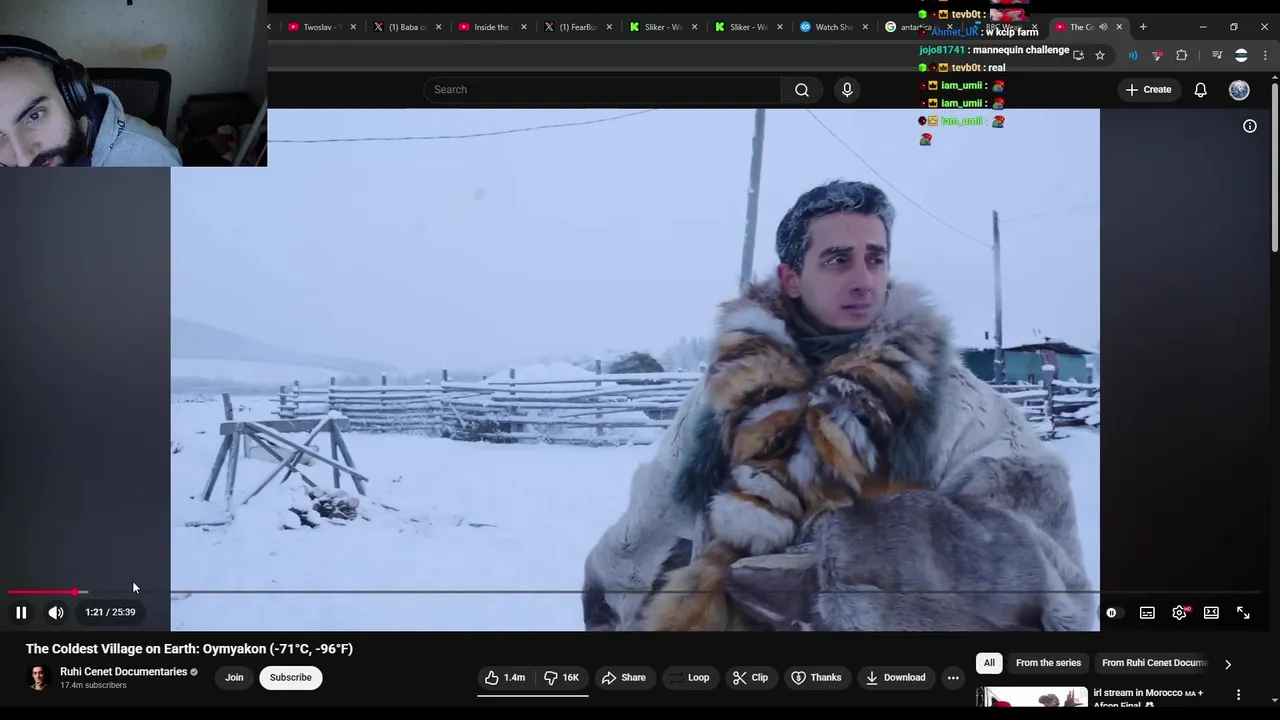Click the '17.4m subscribers' text
This screenshot has height=720, width=1280.
[x=93, y=686]
